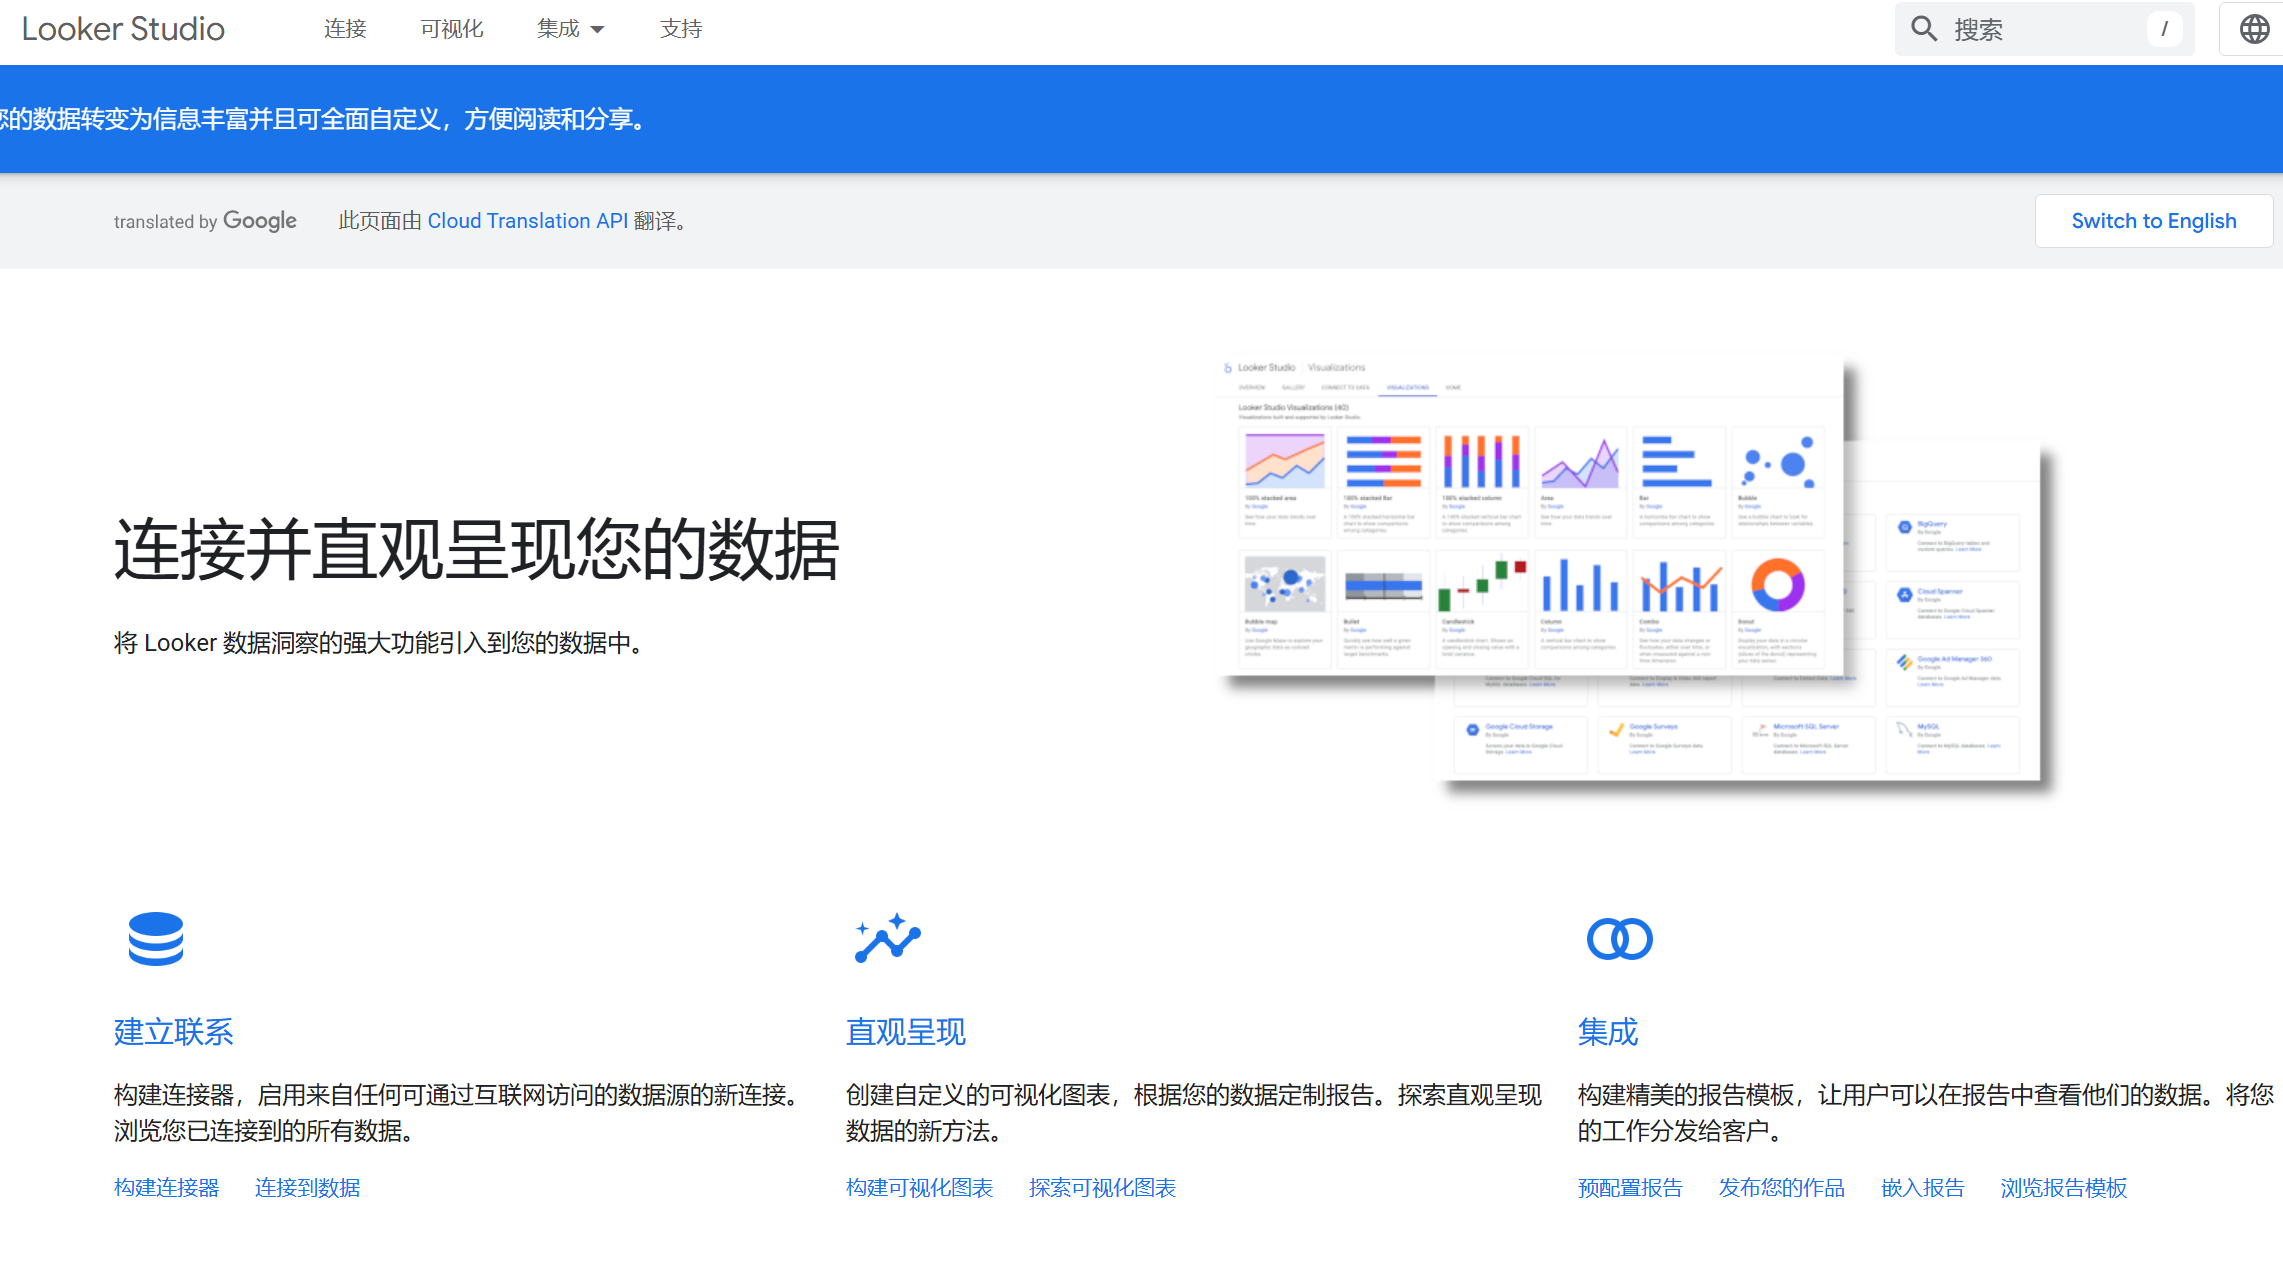This screenshot has width=2283, height=1267.
Task: Open the 连接 navigation tab
Action: pyautogui.click(x=345, y=29)
